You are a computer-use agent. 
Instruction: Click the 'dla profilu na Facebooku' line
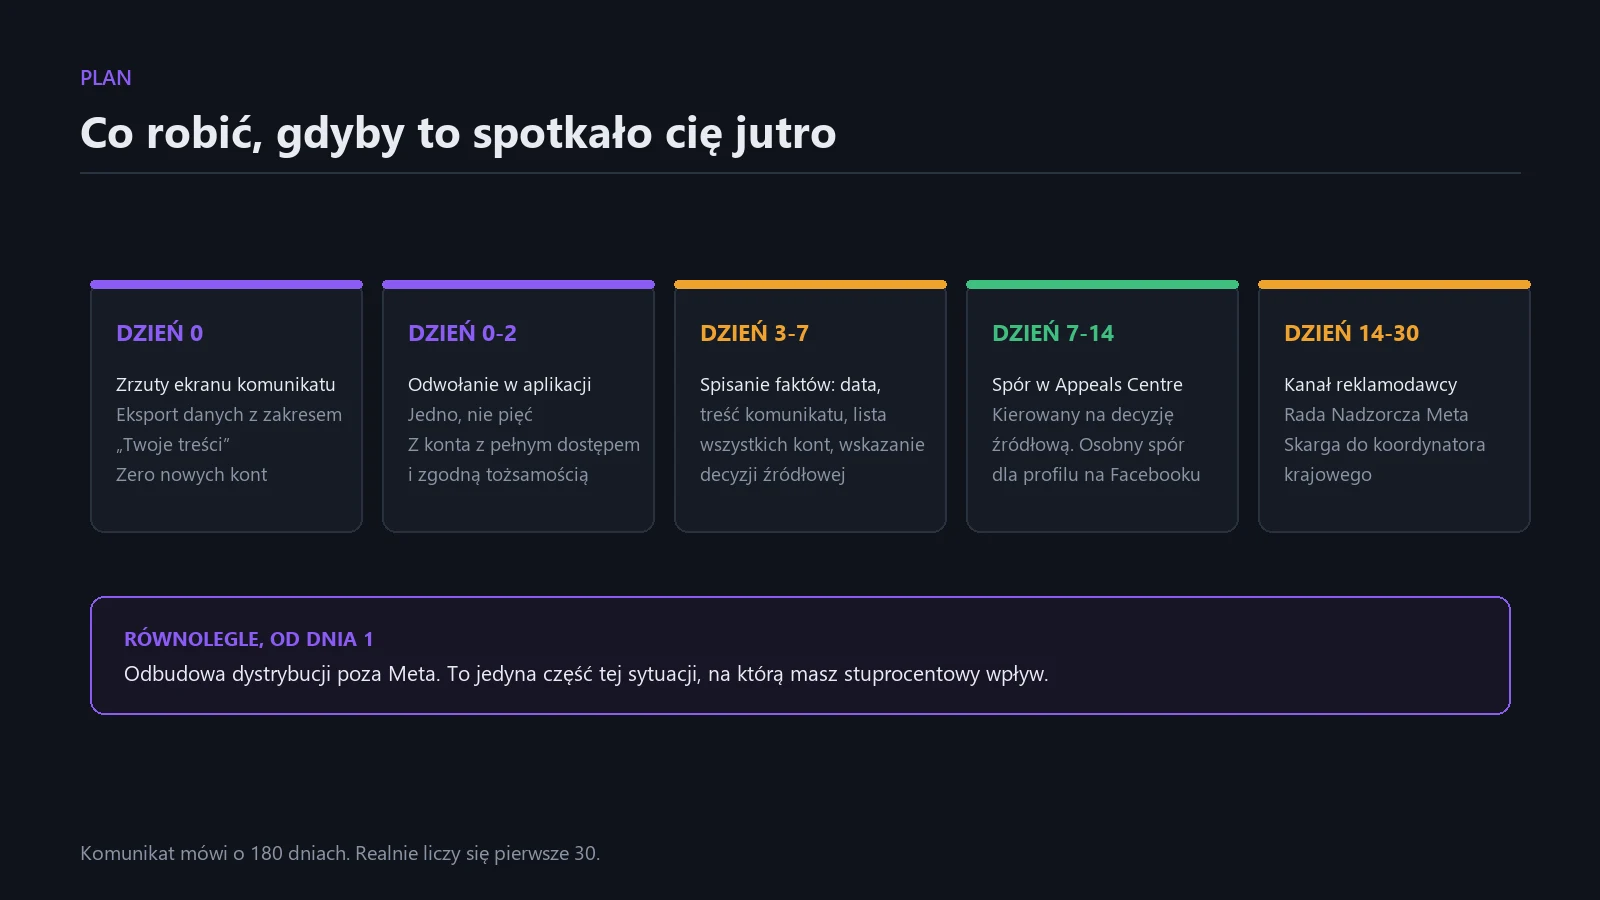1096,475
